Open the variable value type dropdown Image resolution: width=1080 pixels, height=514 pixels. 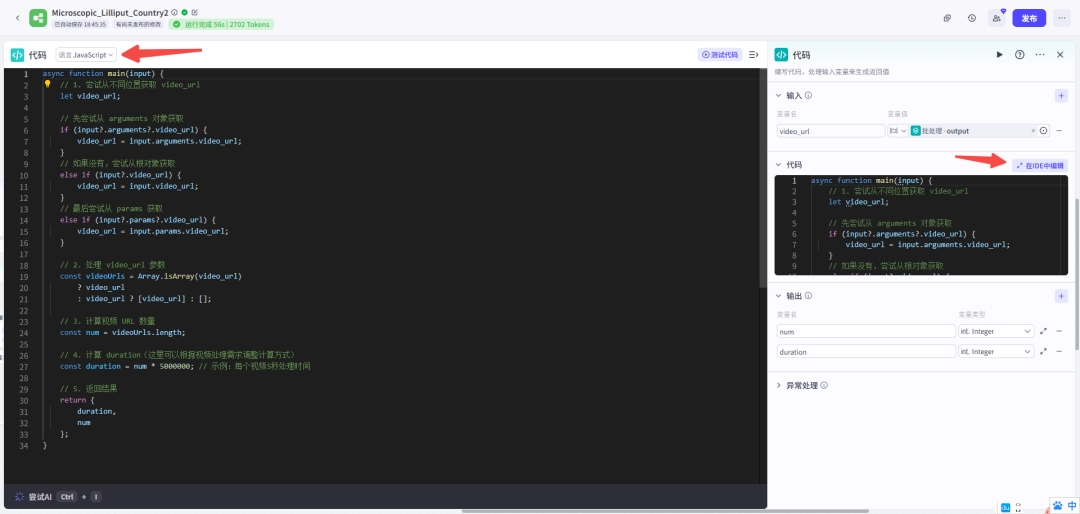click(897, 131)
